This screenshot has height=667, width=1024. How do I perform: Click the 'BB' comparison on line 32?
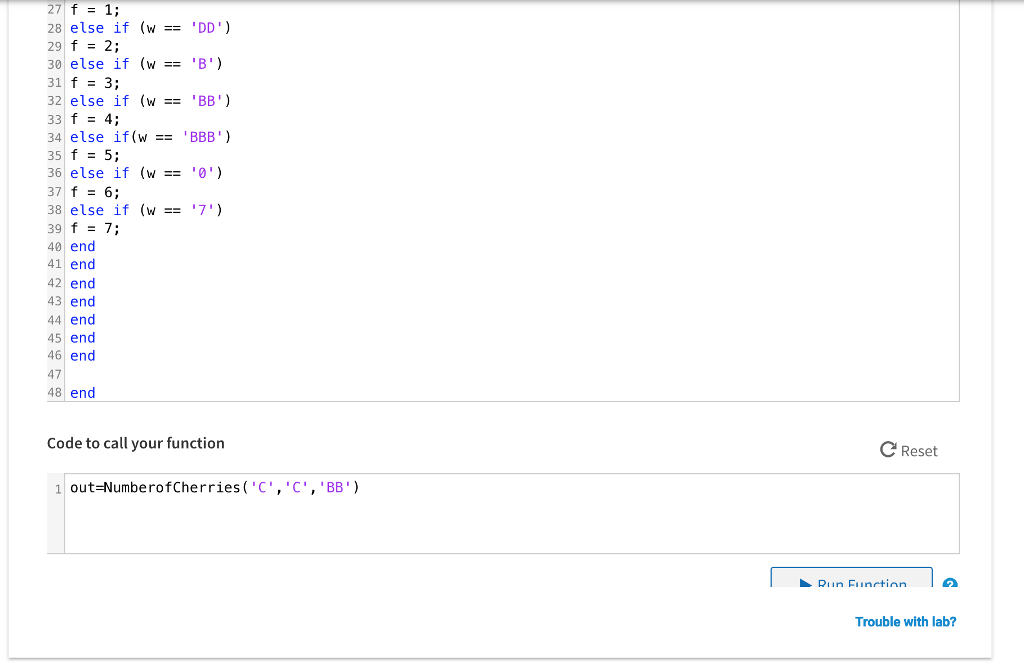click(210, 101)
